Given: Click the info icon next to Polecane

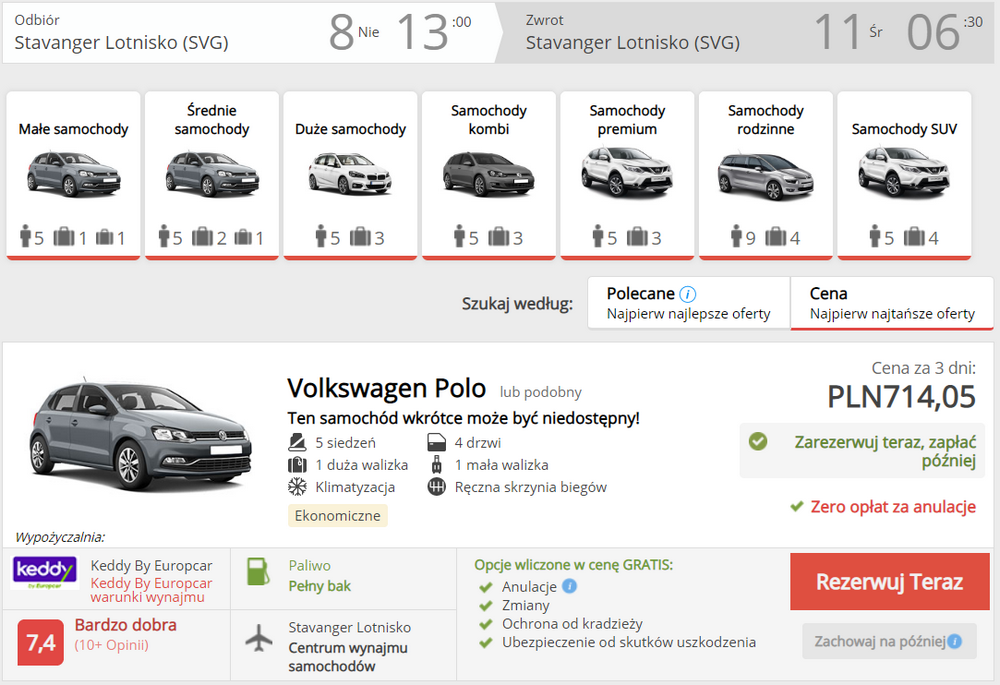Looking at the screenshot, I should [x=688, y=294].
